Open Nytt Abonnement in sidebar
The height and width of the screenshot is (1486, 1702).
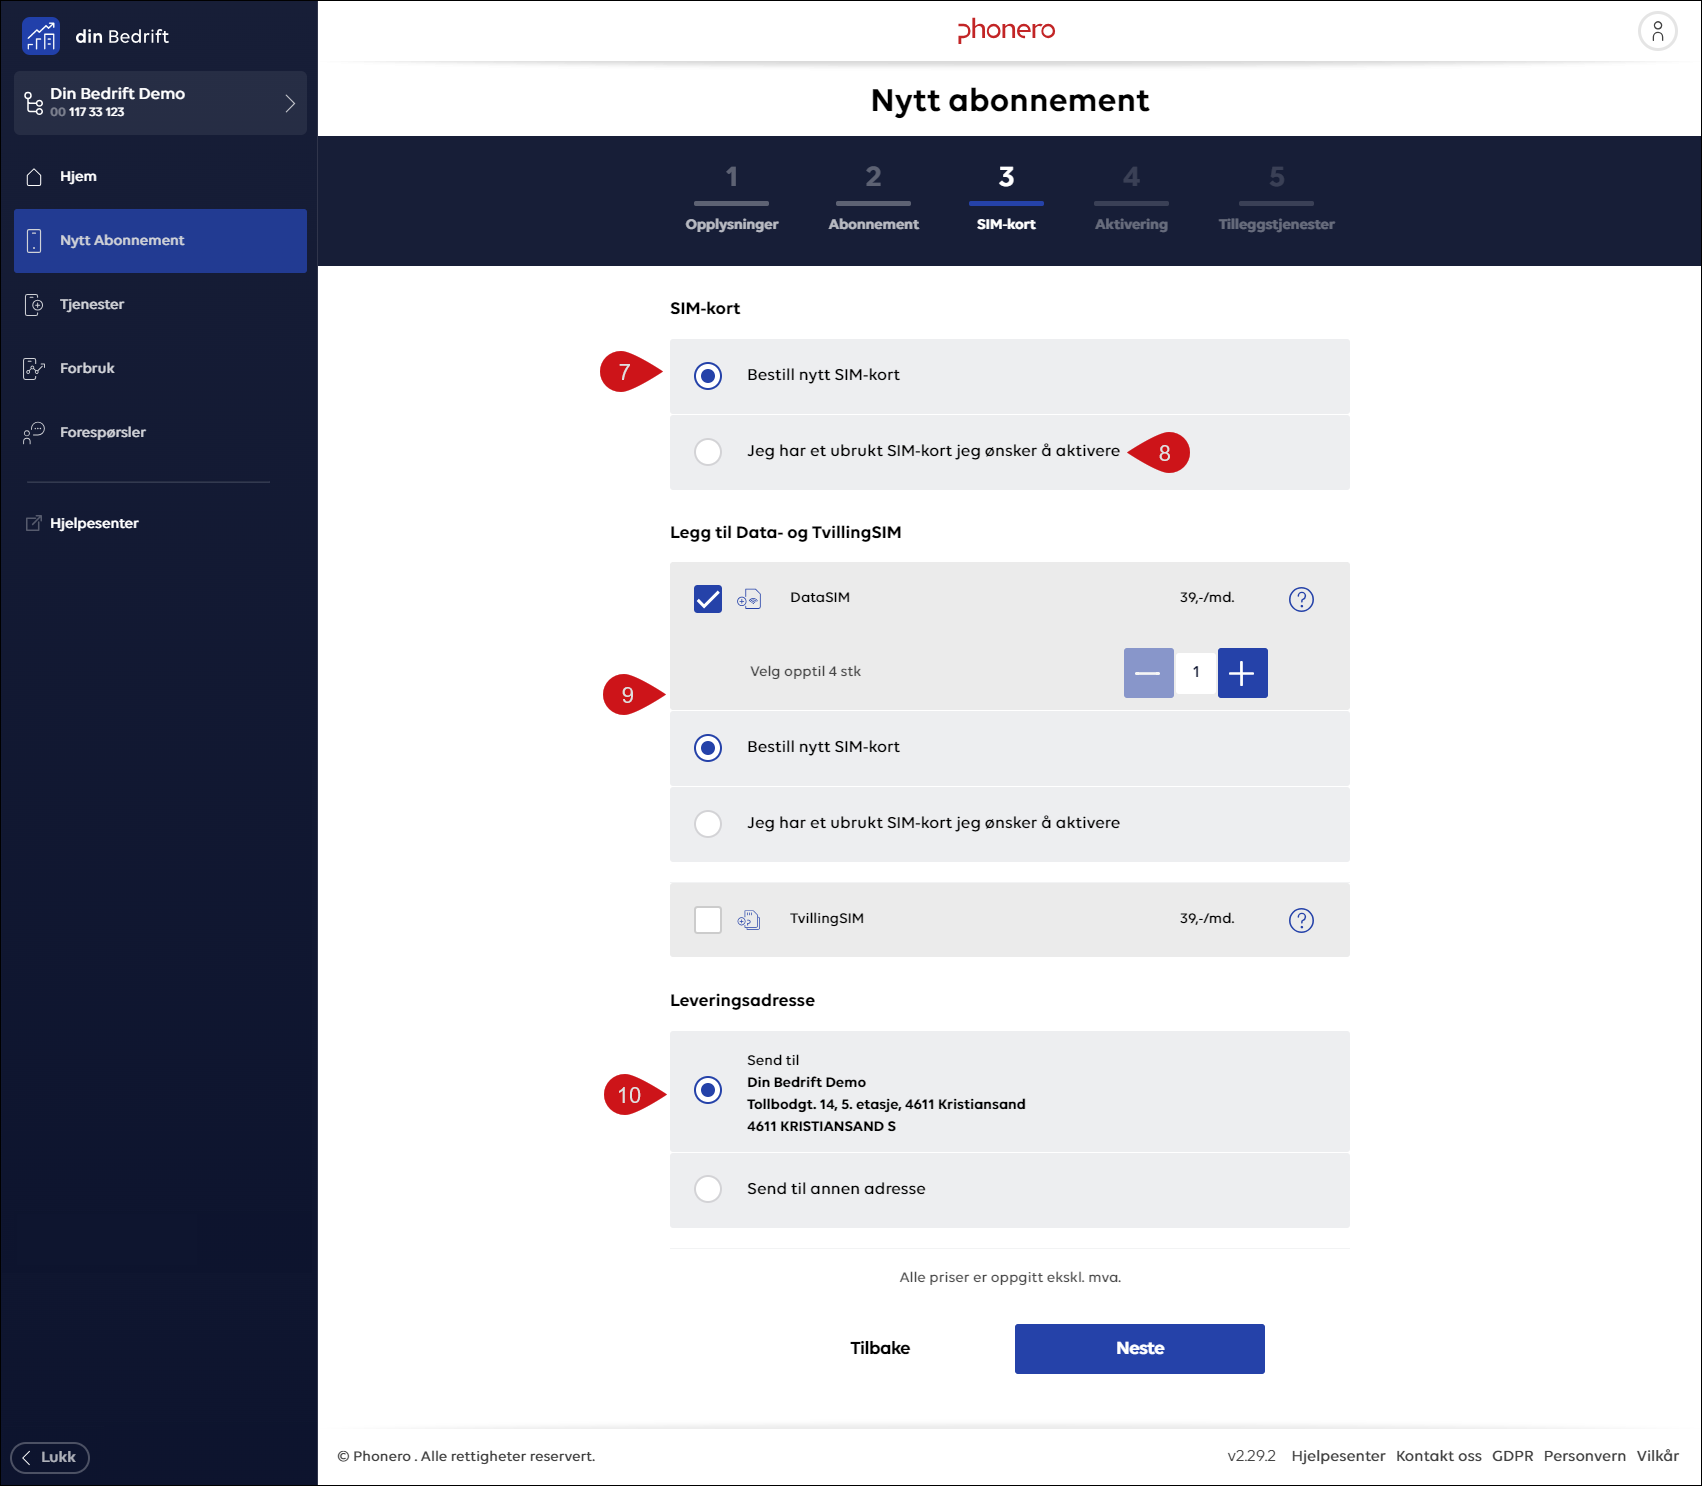[160, 241]
